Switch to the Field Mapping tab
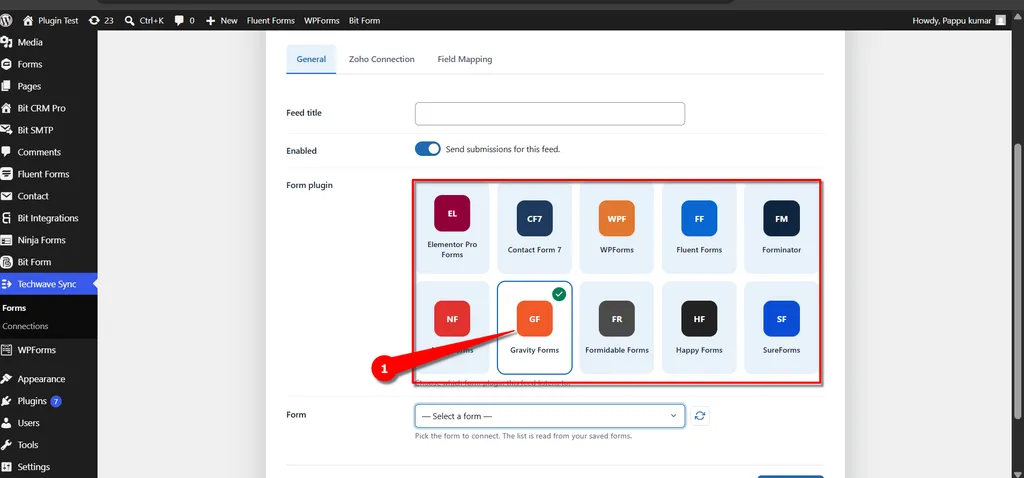This screenshot has width=1024, height=478. click(x=465, y=59)
